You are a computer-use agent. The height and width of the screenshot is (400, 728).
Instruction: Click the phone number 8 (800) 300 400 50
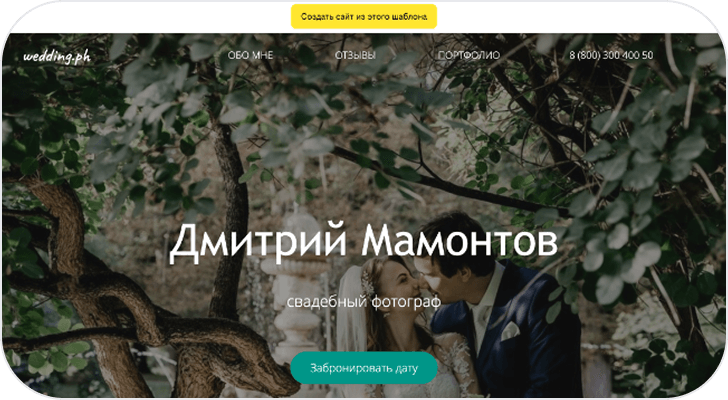pyautogui.click(x=611, y=55)
